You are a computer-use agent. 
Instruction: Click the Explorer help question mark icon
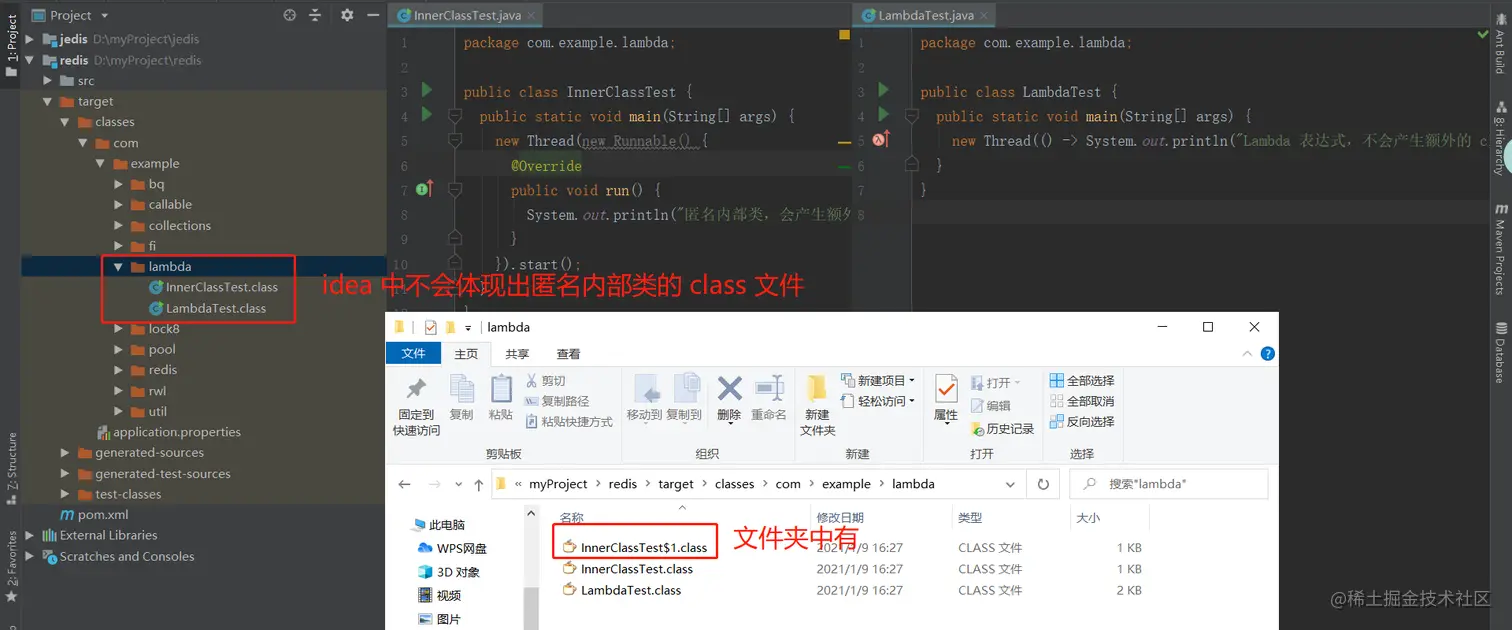(x=1267, y=354)
